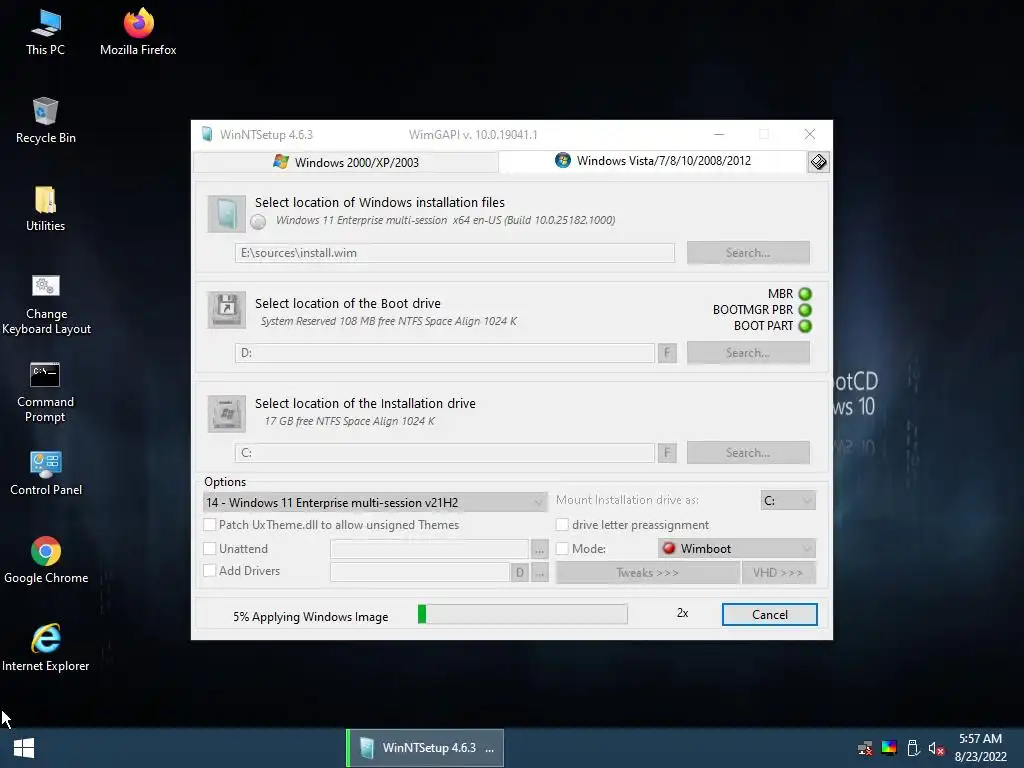The height and width of the screenshot is (768, 1024).
Task: Open Control Panel desktop icon
Action: (46, 473)
